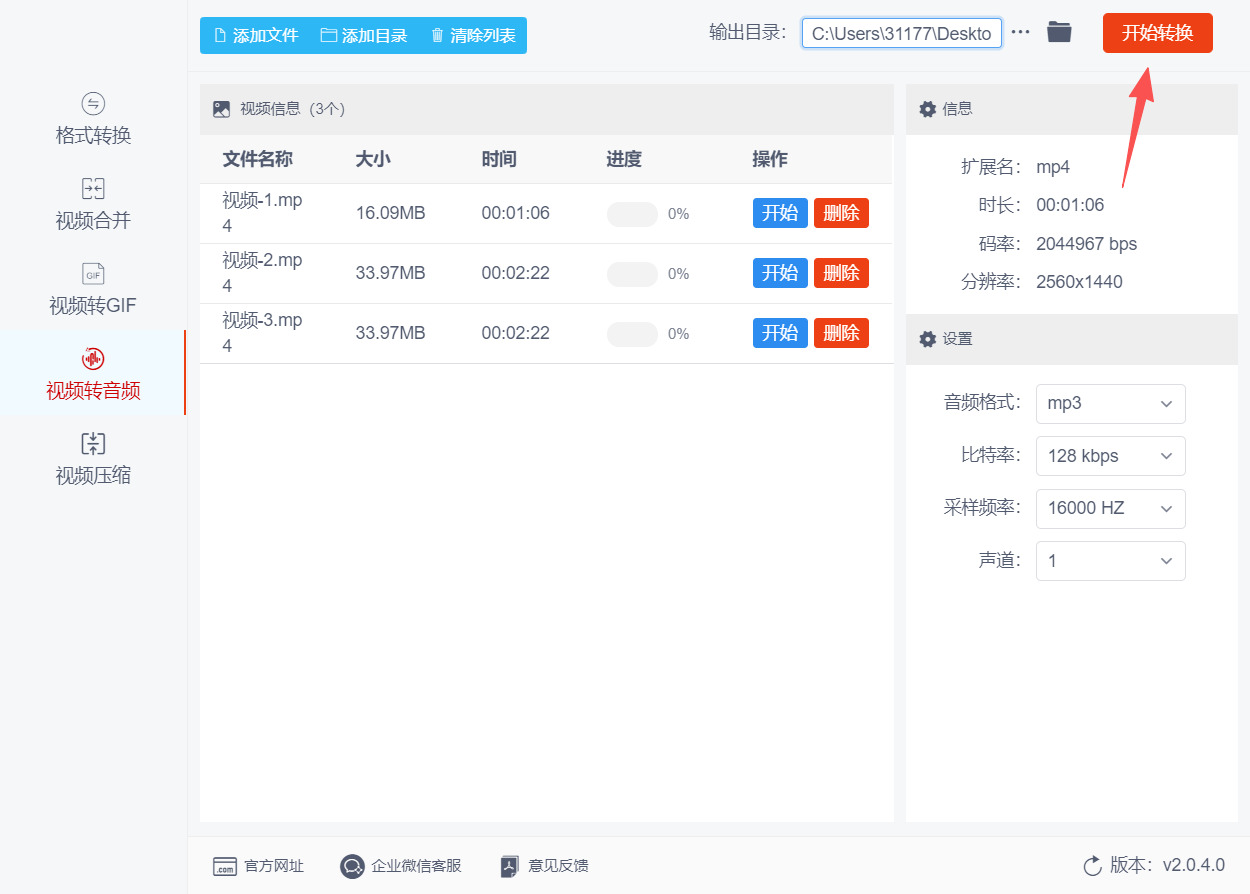Open 视频转GIF section
The height and width of the screenshot is (894, 1250).
coord(93,289)
